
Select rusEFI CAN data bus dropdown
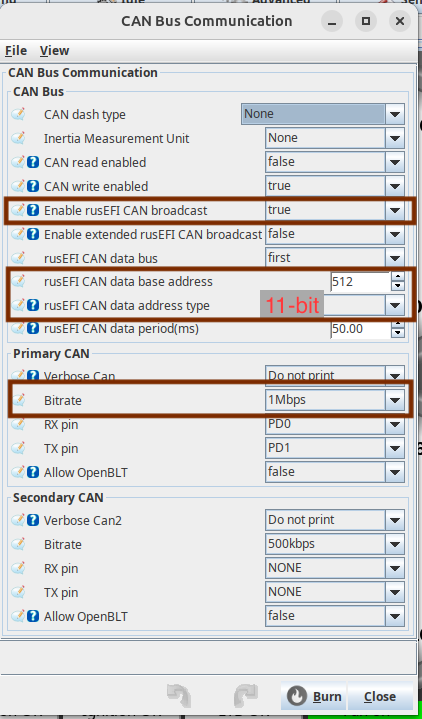click(x=335, y=258)
